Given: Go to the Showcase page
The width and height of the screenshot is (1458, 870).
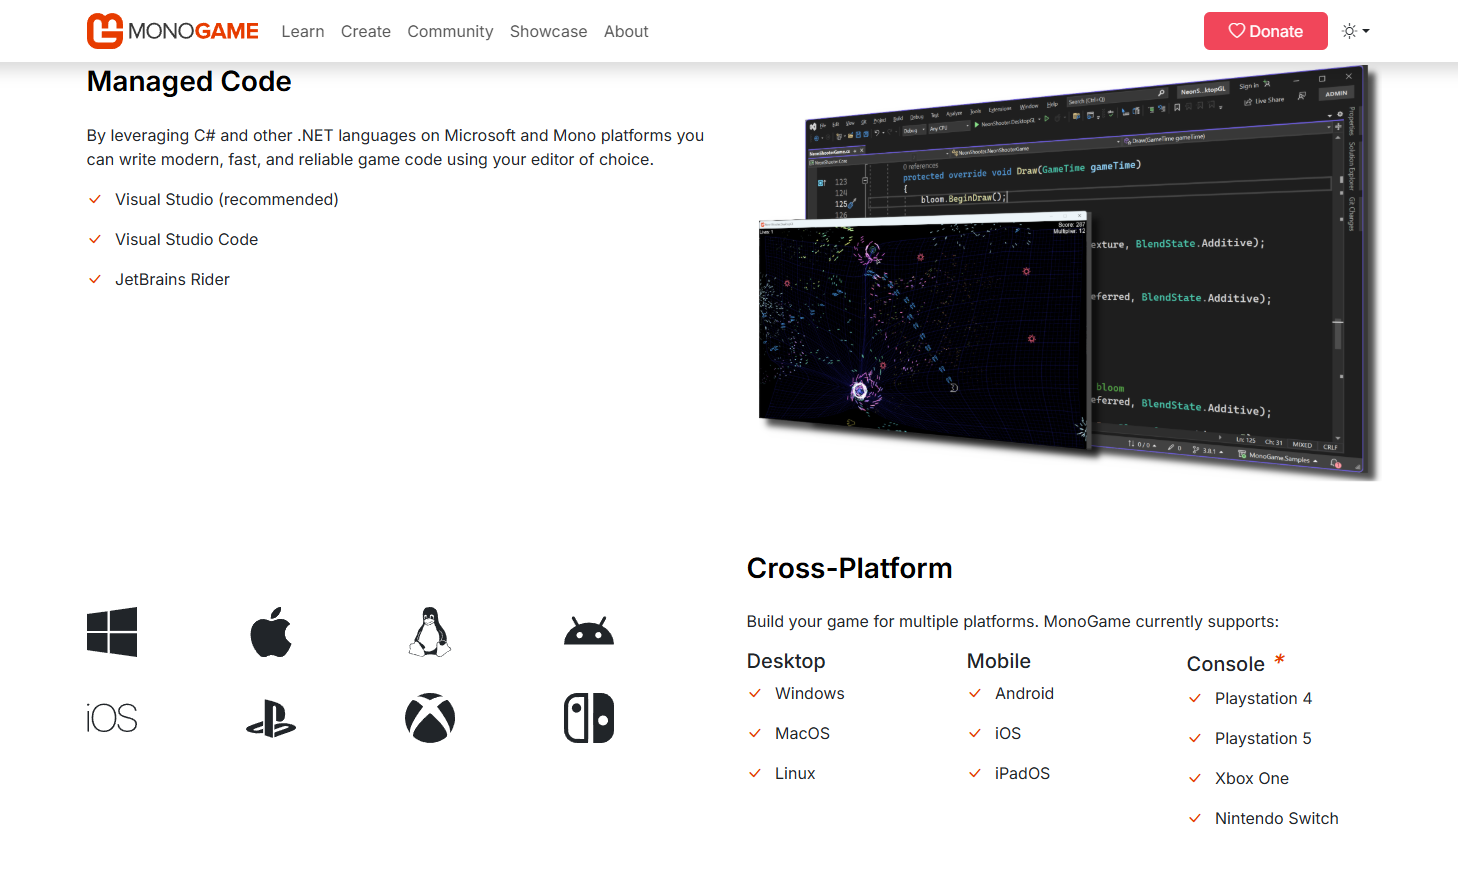Looking at the screenshot, I should 549,32.
